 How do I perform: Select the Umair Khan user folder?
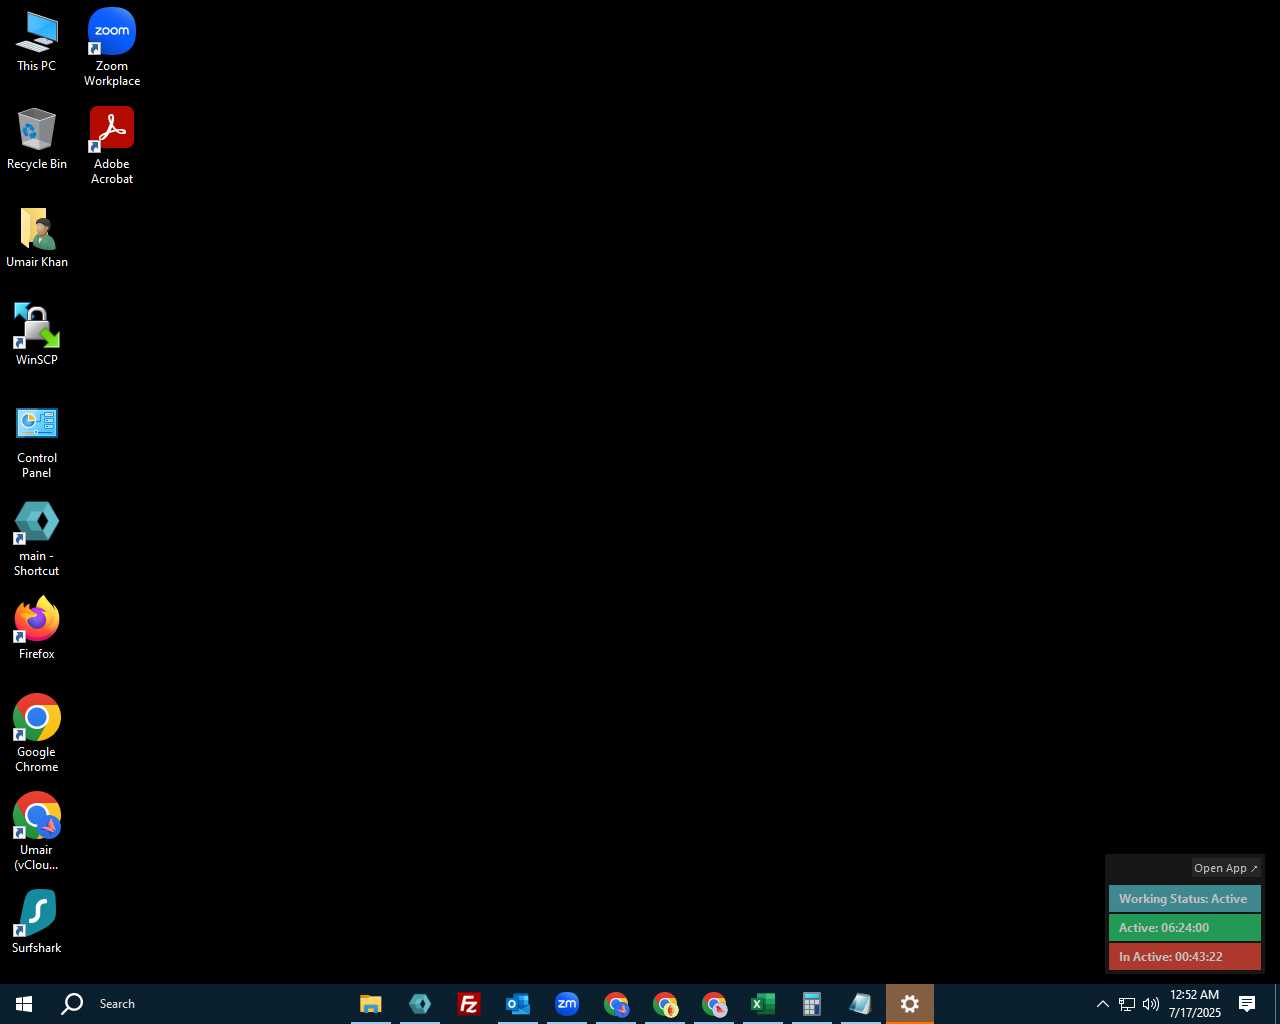[36, 238]
